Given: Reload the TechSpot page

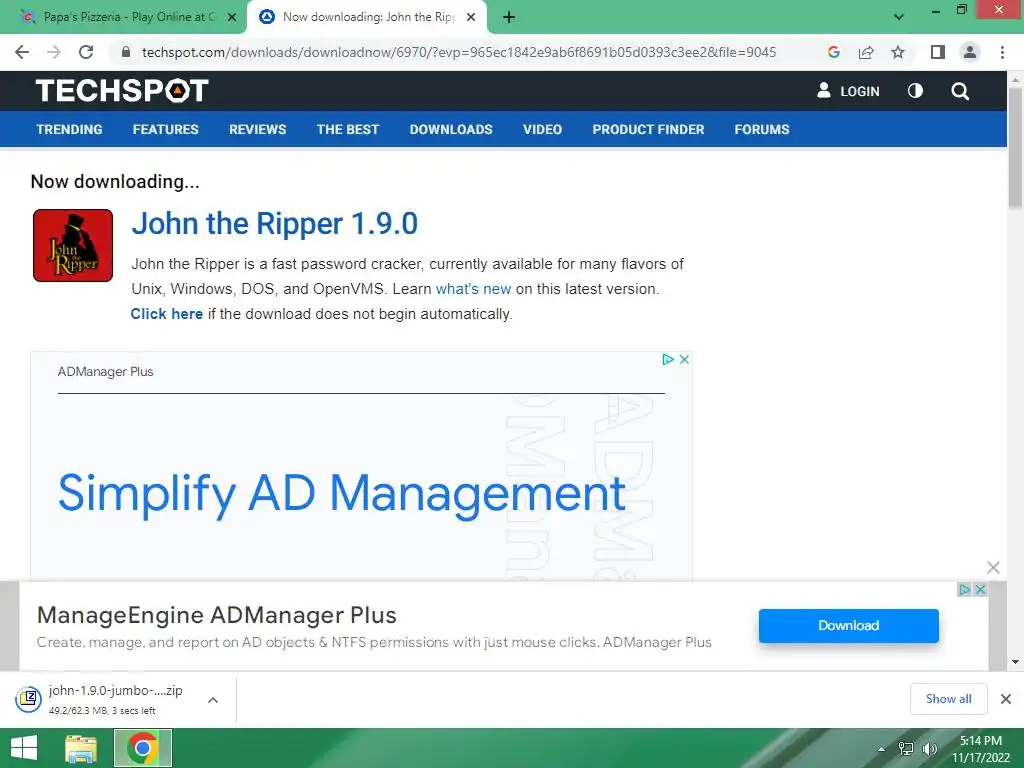Looking at the screenshot, I should pyautogui.click(x=86, y=52).
